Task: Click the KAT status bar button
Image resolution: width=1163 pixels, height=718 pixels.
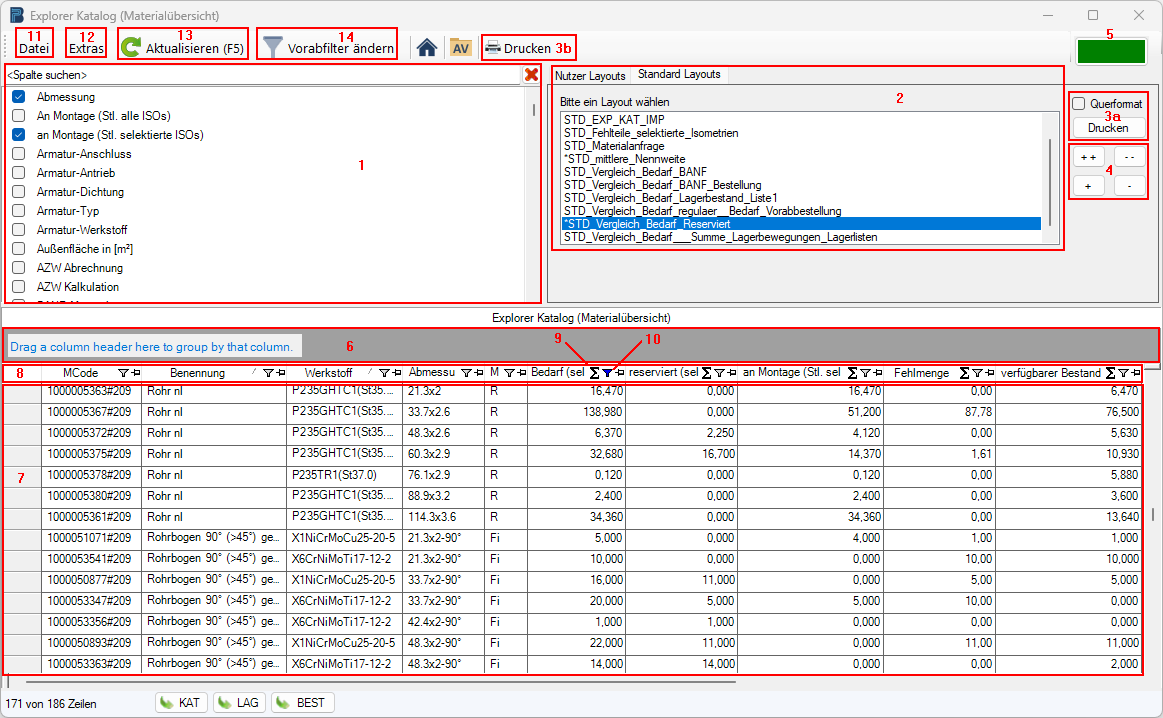Action: 181,703
